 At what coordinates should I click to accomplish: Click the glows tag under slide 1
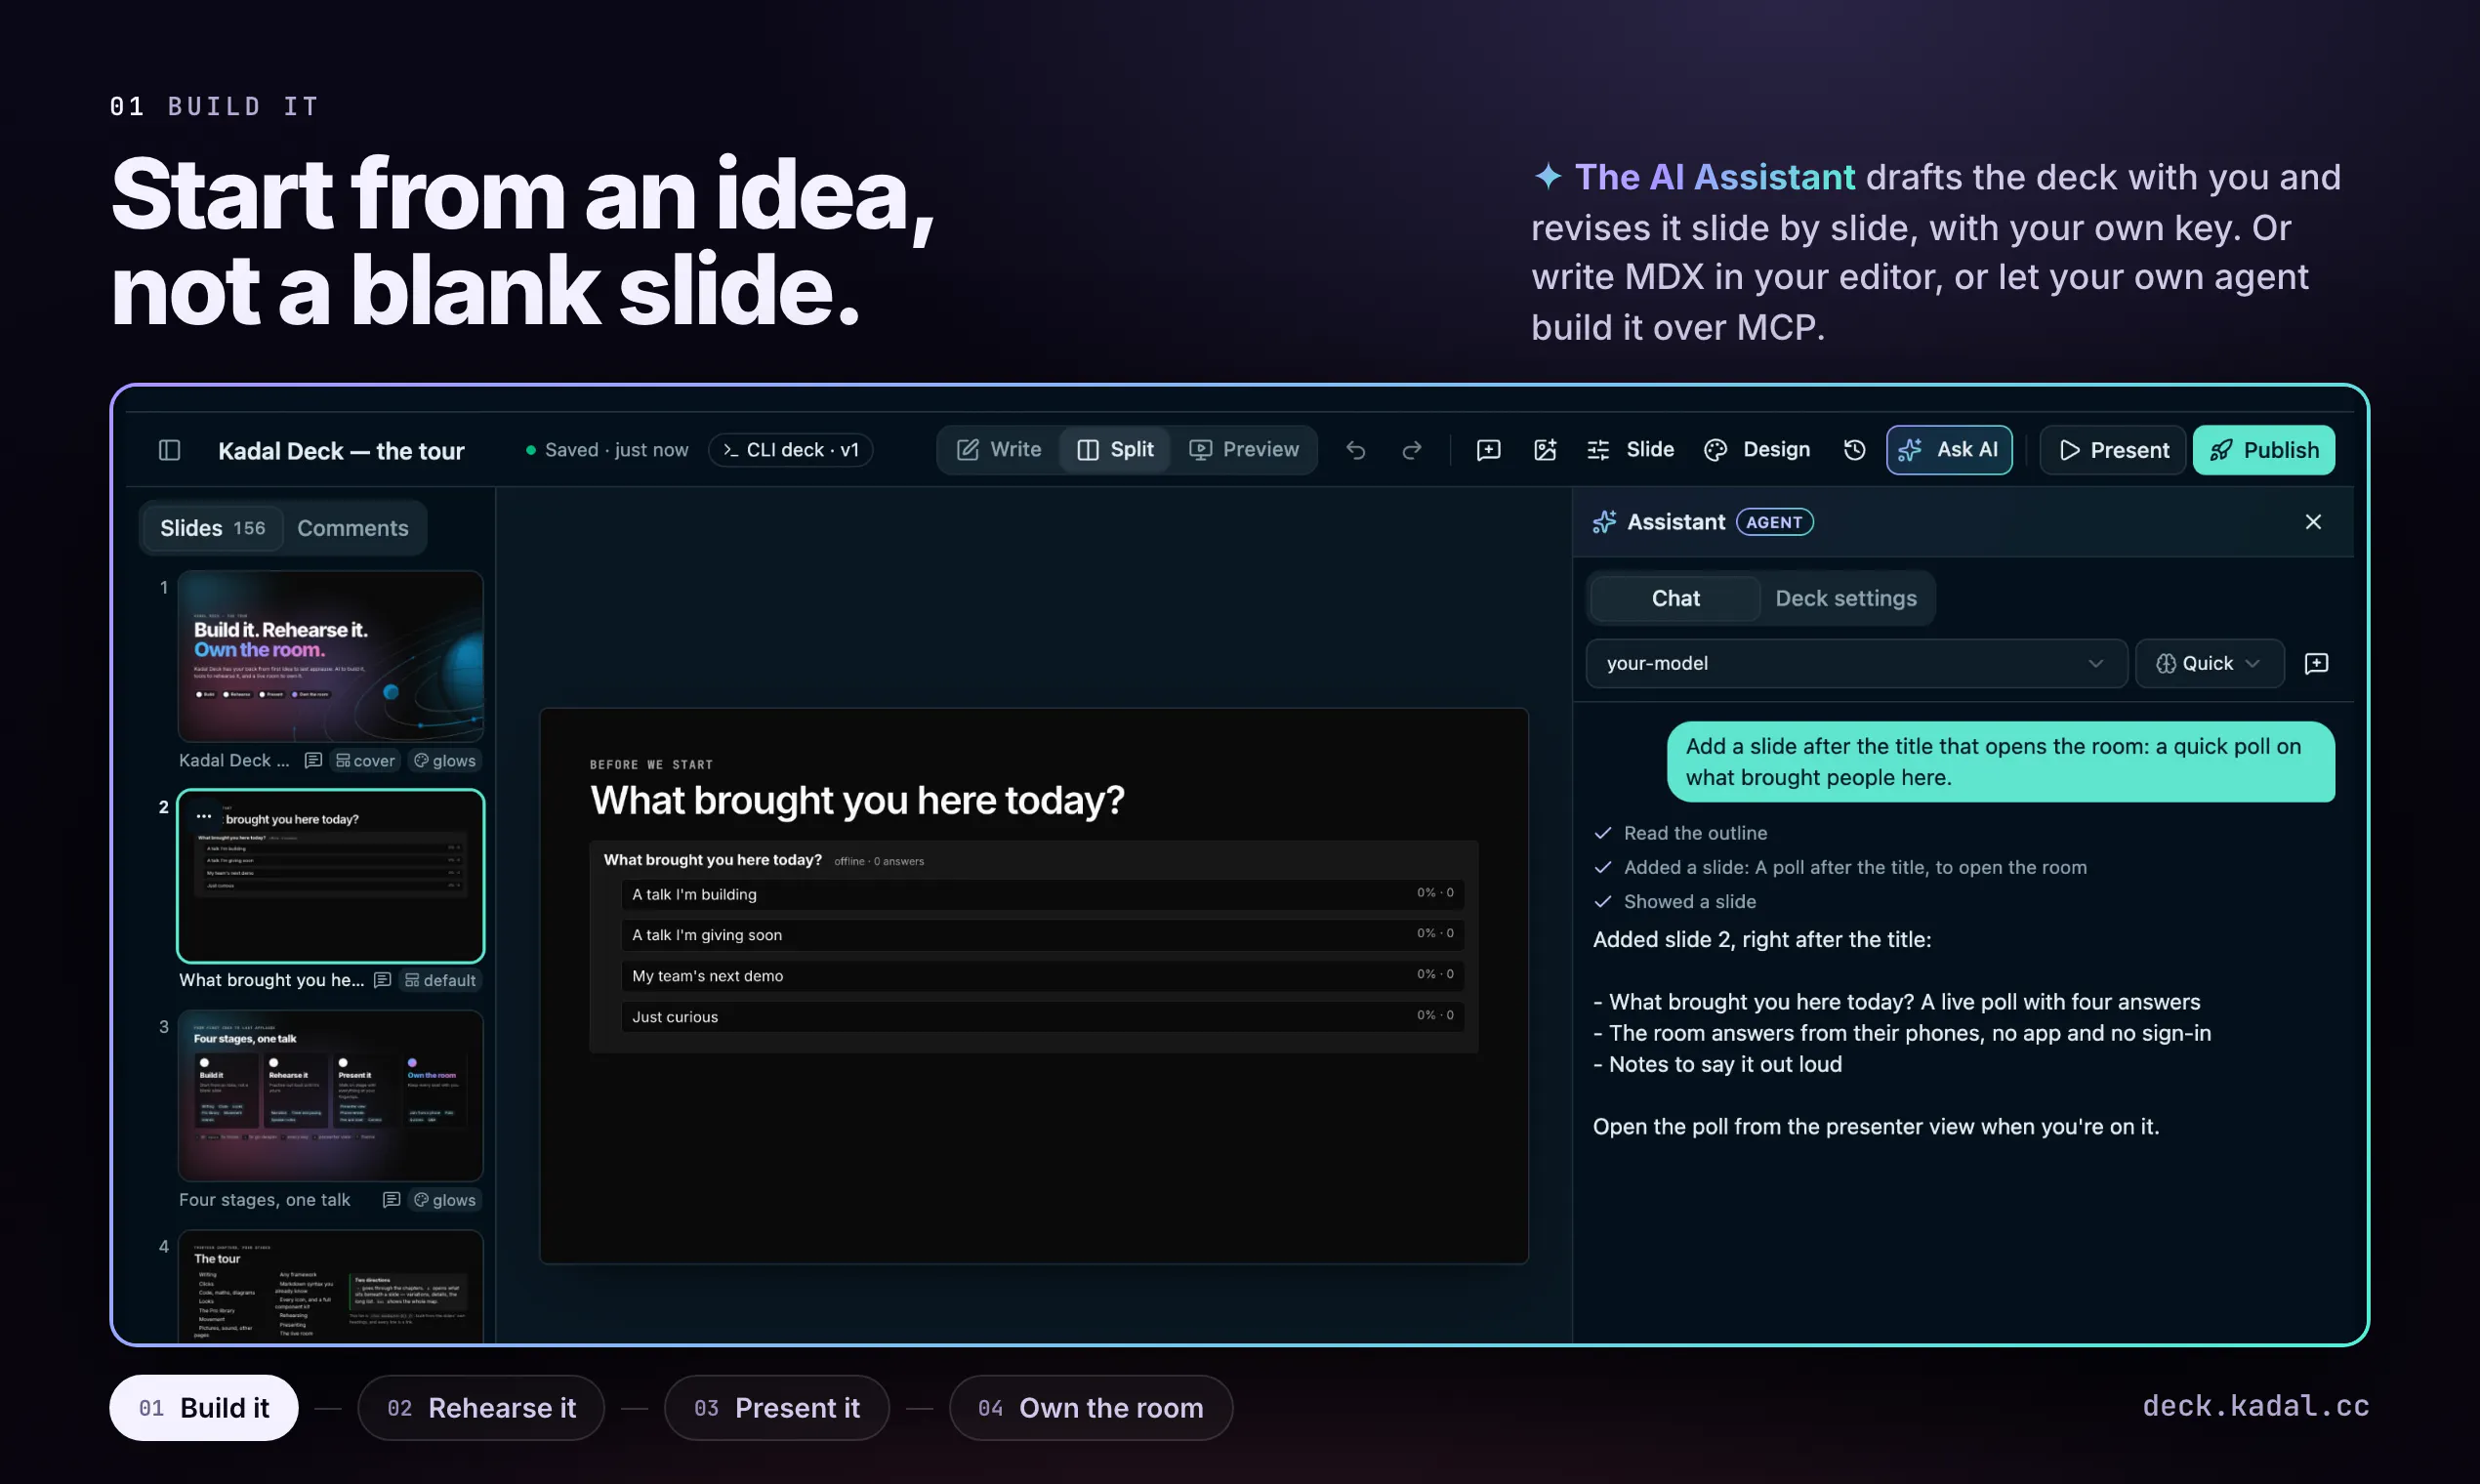click(445, 761)
